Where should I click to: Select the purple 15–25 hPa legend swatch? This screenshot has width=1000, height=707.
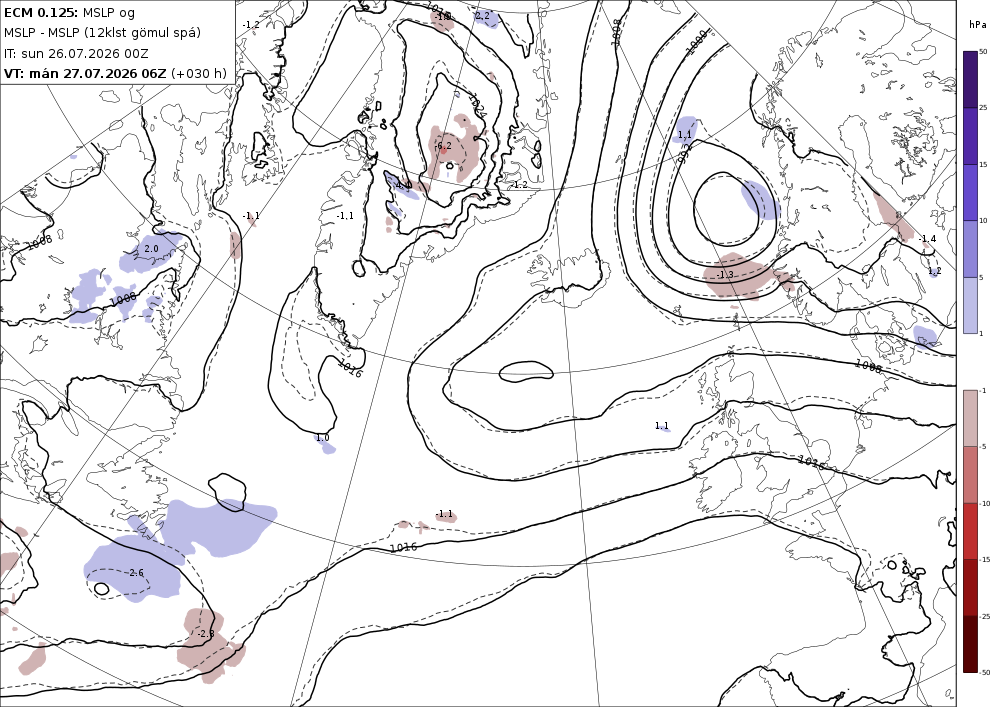pyautogui.click(x=970, y=136)
